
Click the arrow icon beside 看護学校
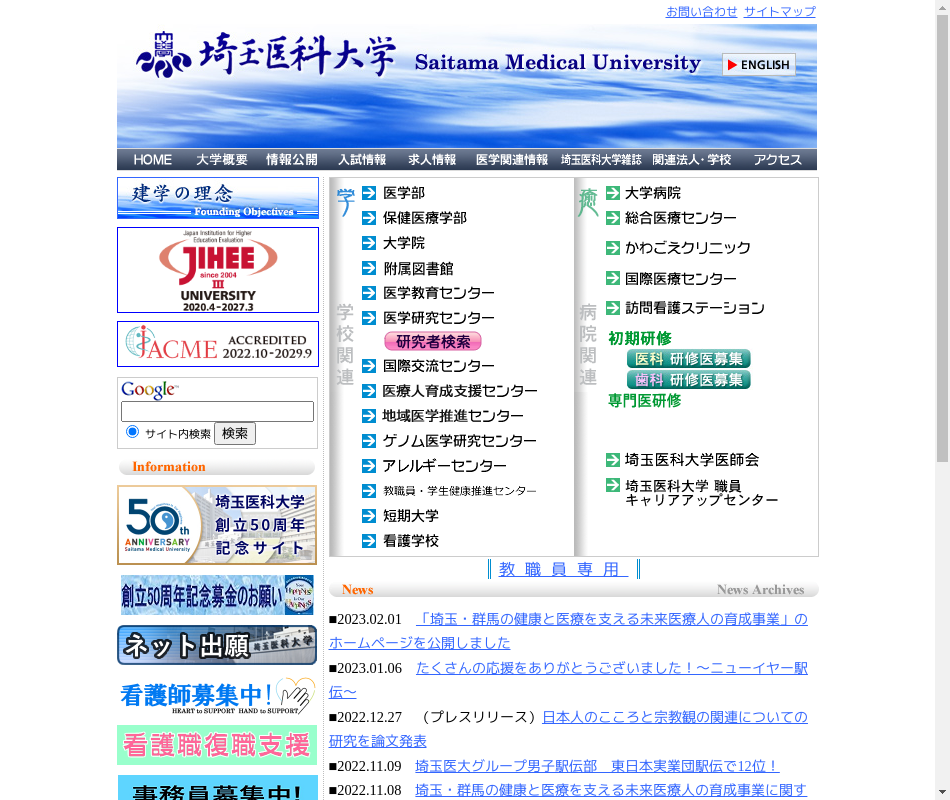(x=369, y=541)
